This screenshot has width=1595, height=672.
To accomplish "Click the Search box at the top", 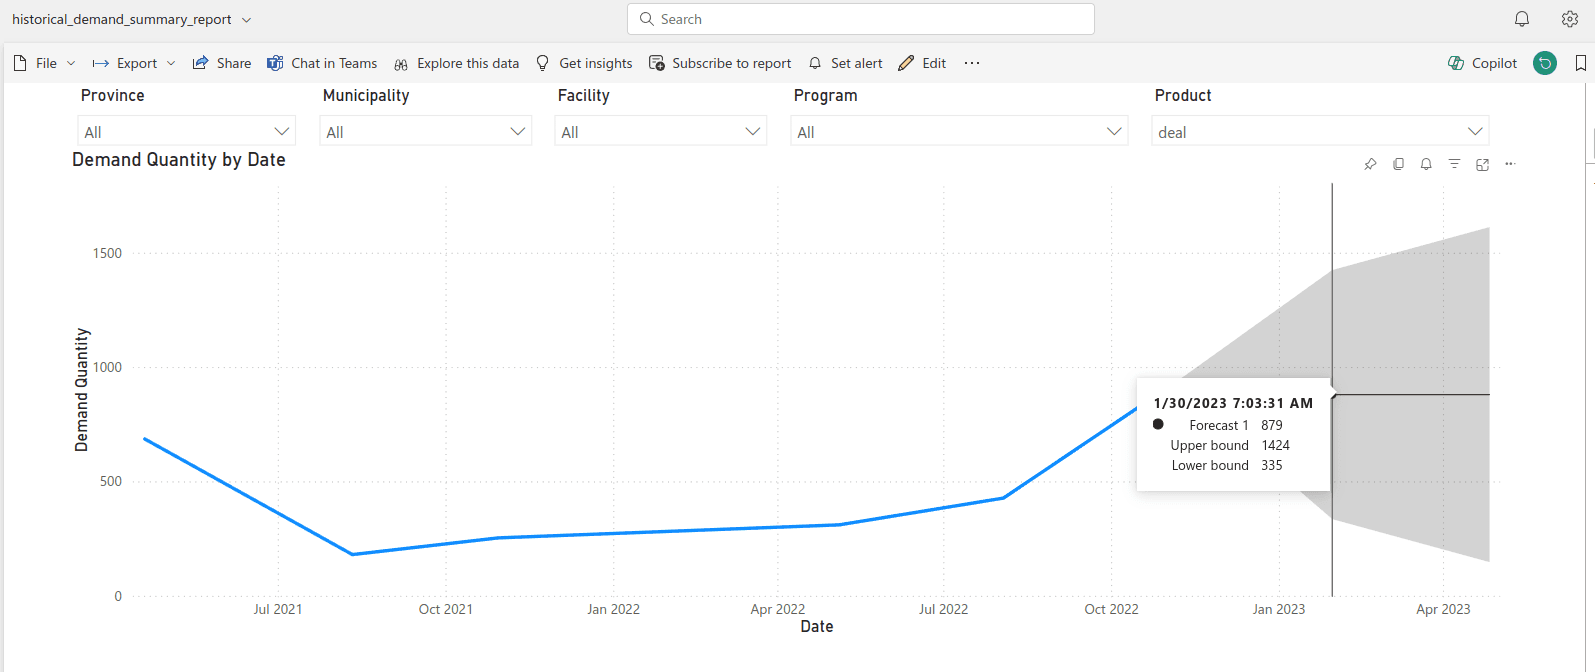I will (x=861, y=19).
